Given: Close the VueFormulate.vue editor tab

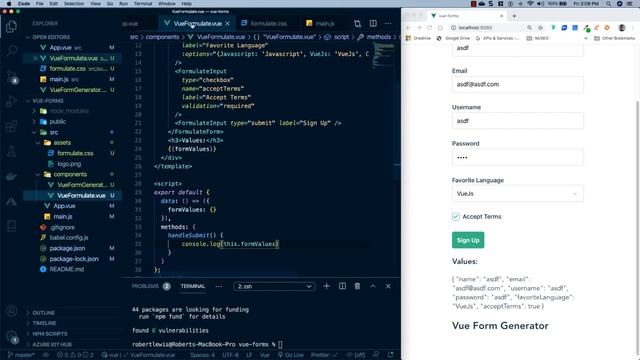Looking at the screenshot, I should click(227, 24).
